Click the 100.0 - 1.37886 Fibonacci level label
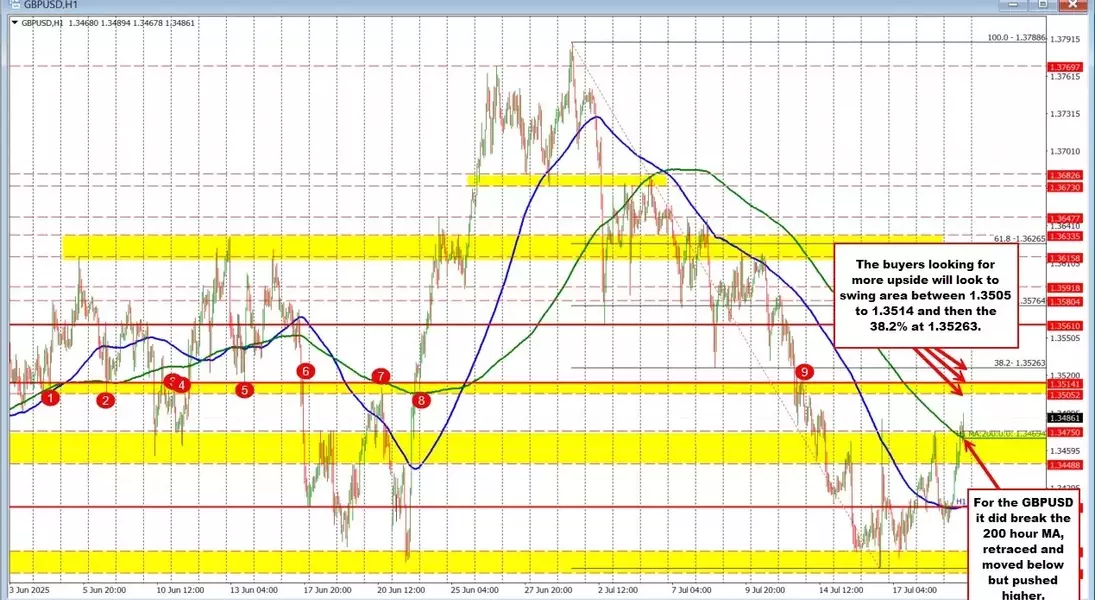This screenshot has height=600, width=1095. pyautogui.click(x=1017, y=38)
